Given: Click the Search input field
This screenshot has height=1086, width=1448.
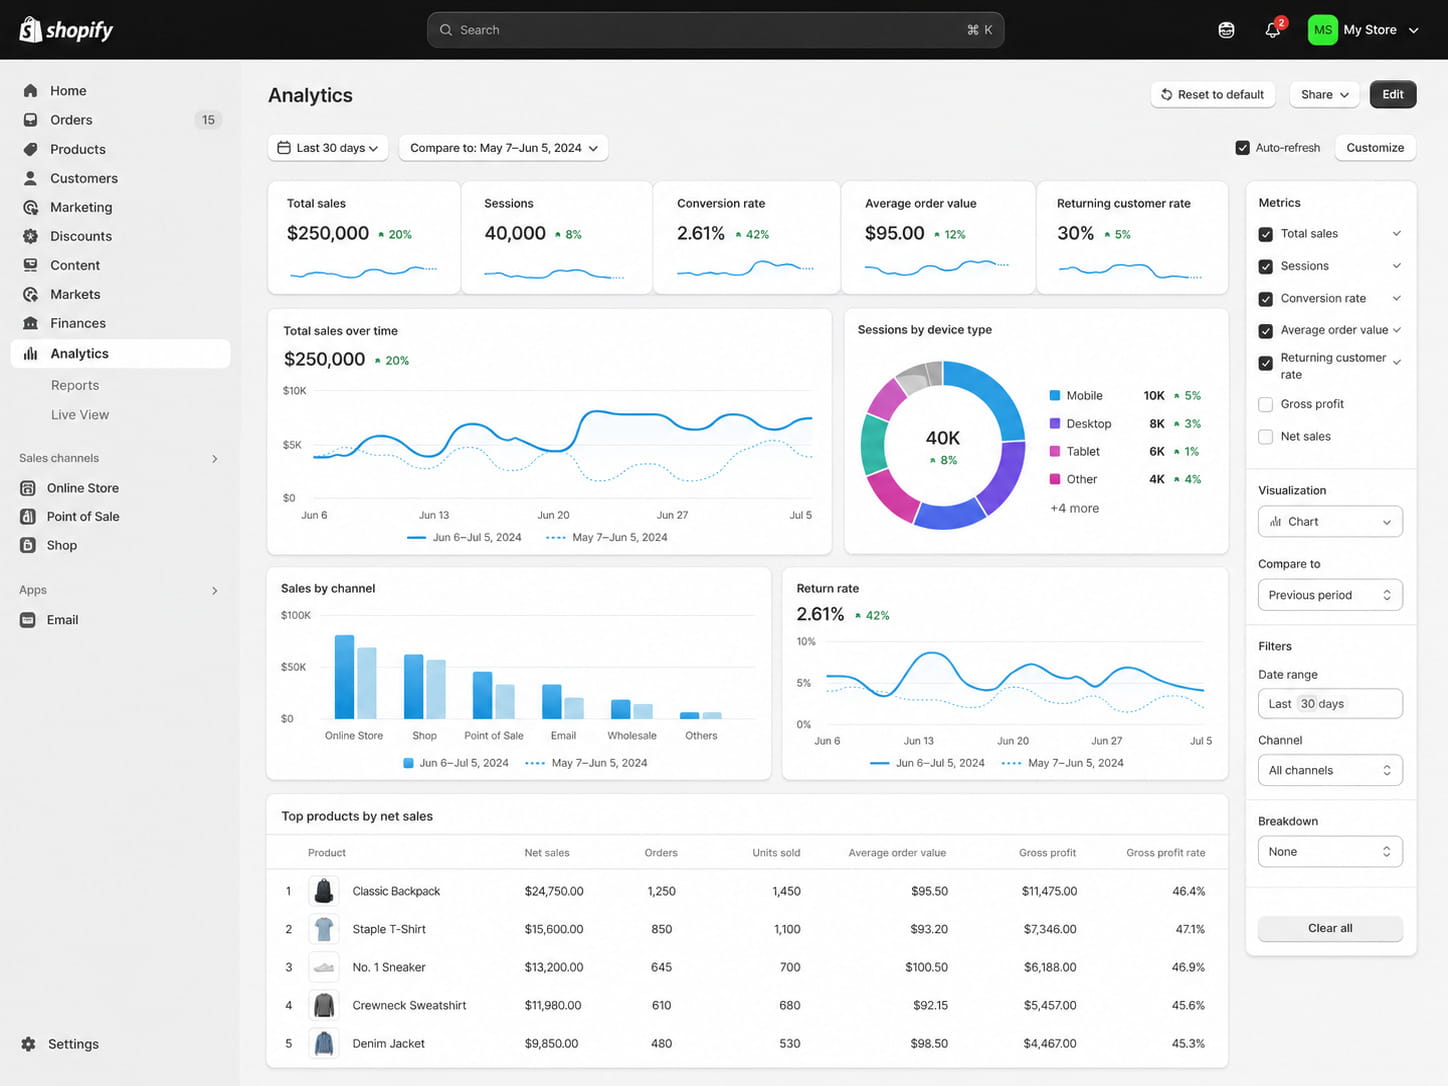Looking at the screenshot, I should point(715,30).
